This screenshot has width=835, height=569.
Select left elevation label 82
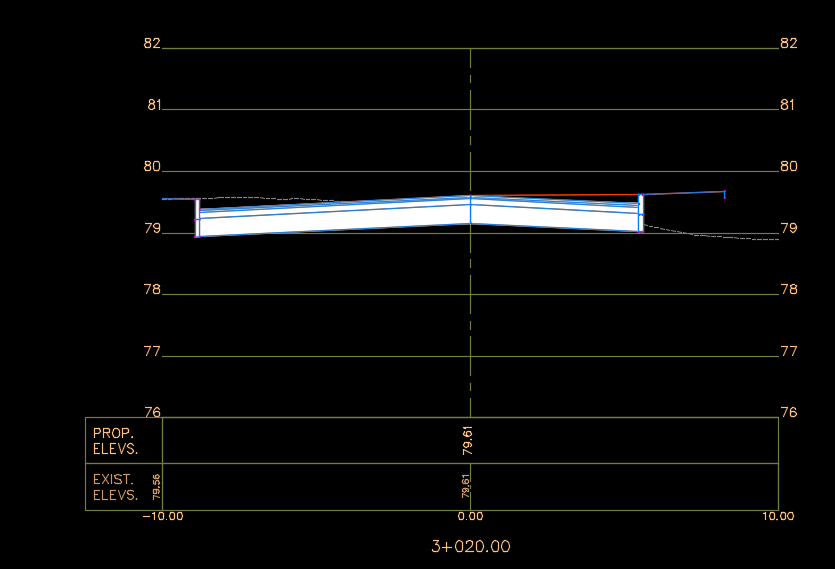[x=152, y=43]
